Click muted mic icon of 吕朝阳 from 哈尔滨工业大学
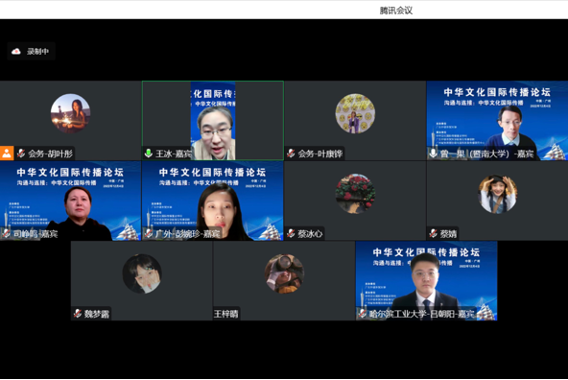The image size is (568, 380). pos(362,314)
